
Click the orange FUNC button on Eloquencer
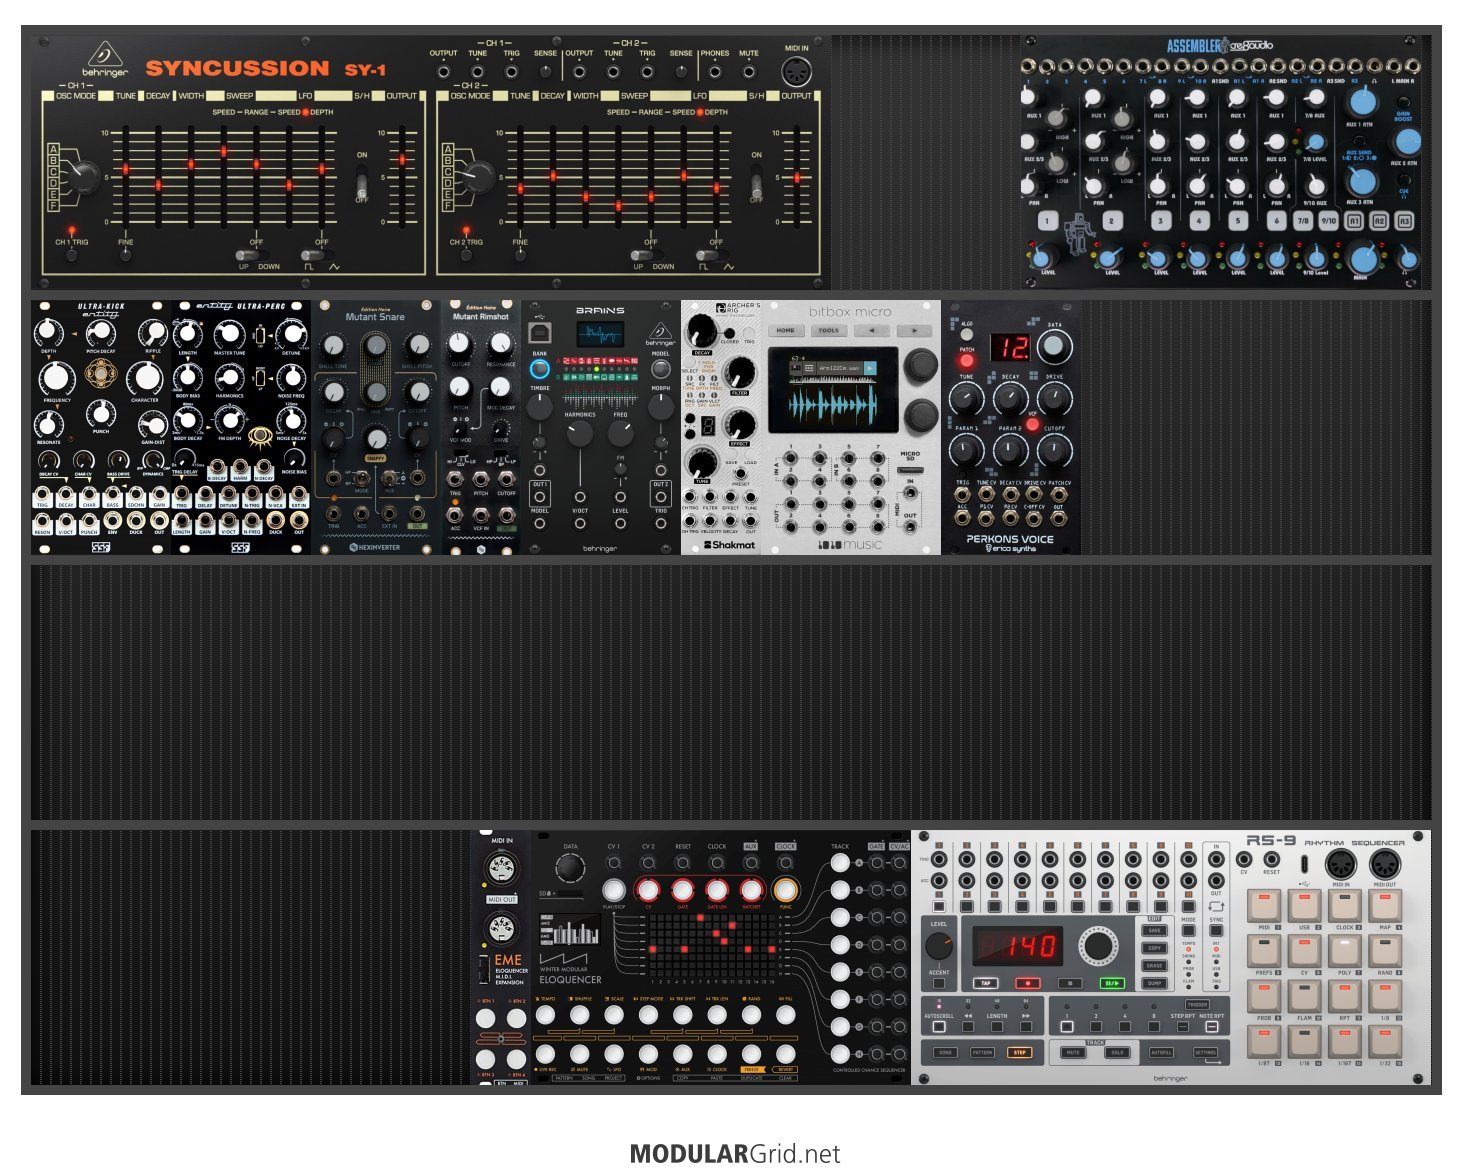pyautogui.click(x=785, y=890)
